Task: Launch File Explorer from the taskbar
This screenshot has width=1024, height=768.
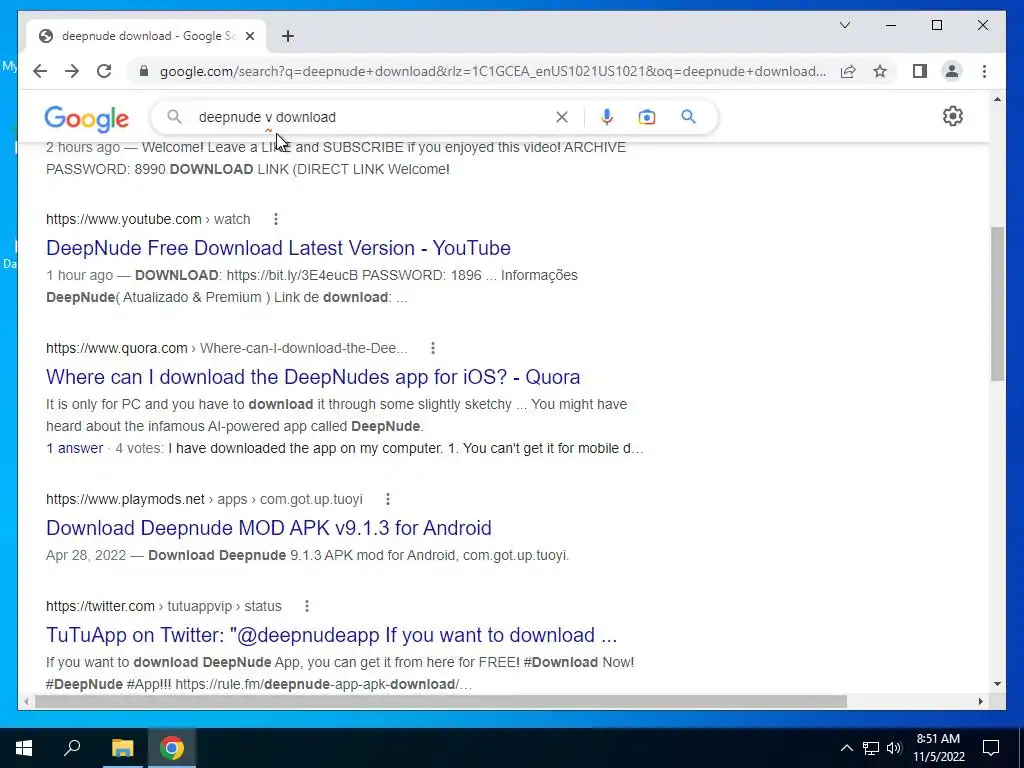Action: (x=122, y=748)
